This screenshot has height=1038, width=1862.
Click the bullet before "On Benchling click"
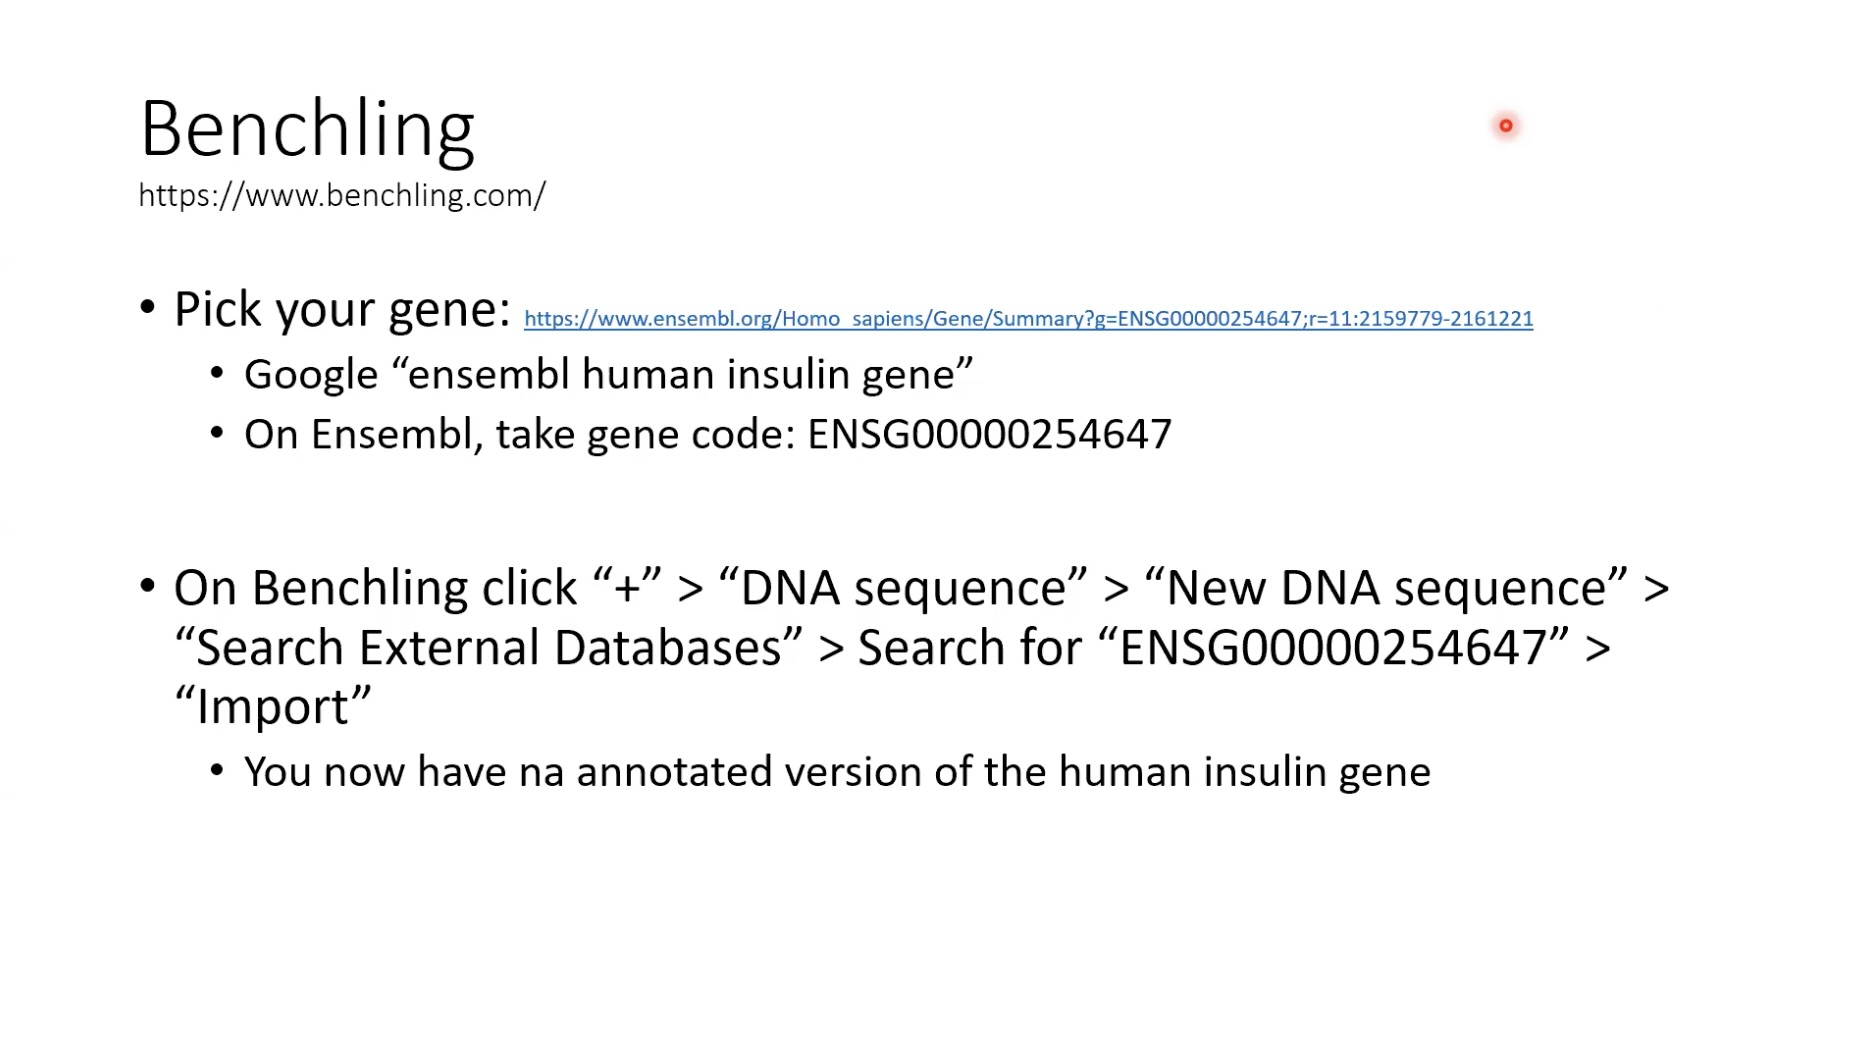click(148, 586)
